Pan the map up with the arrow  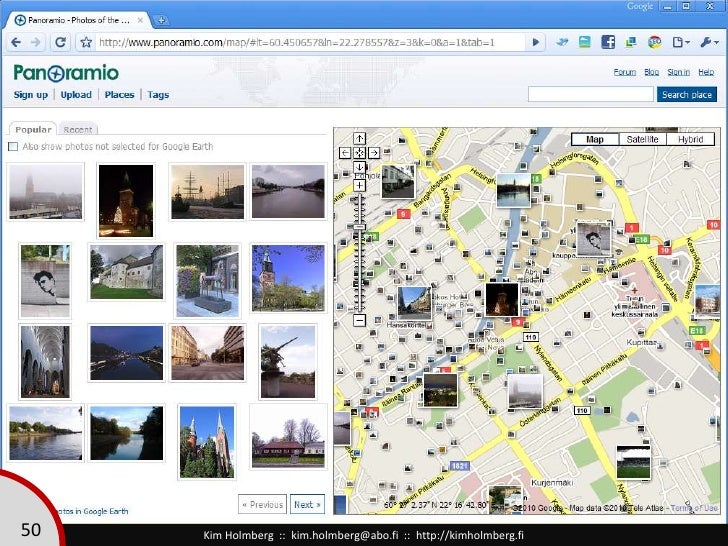(360, 139)
